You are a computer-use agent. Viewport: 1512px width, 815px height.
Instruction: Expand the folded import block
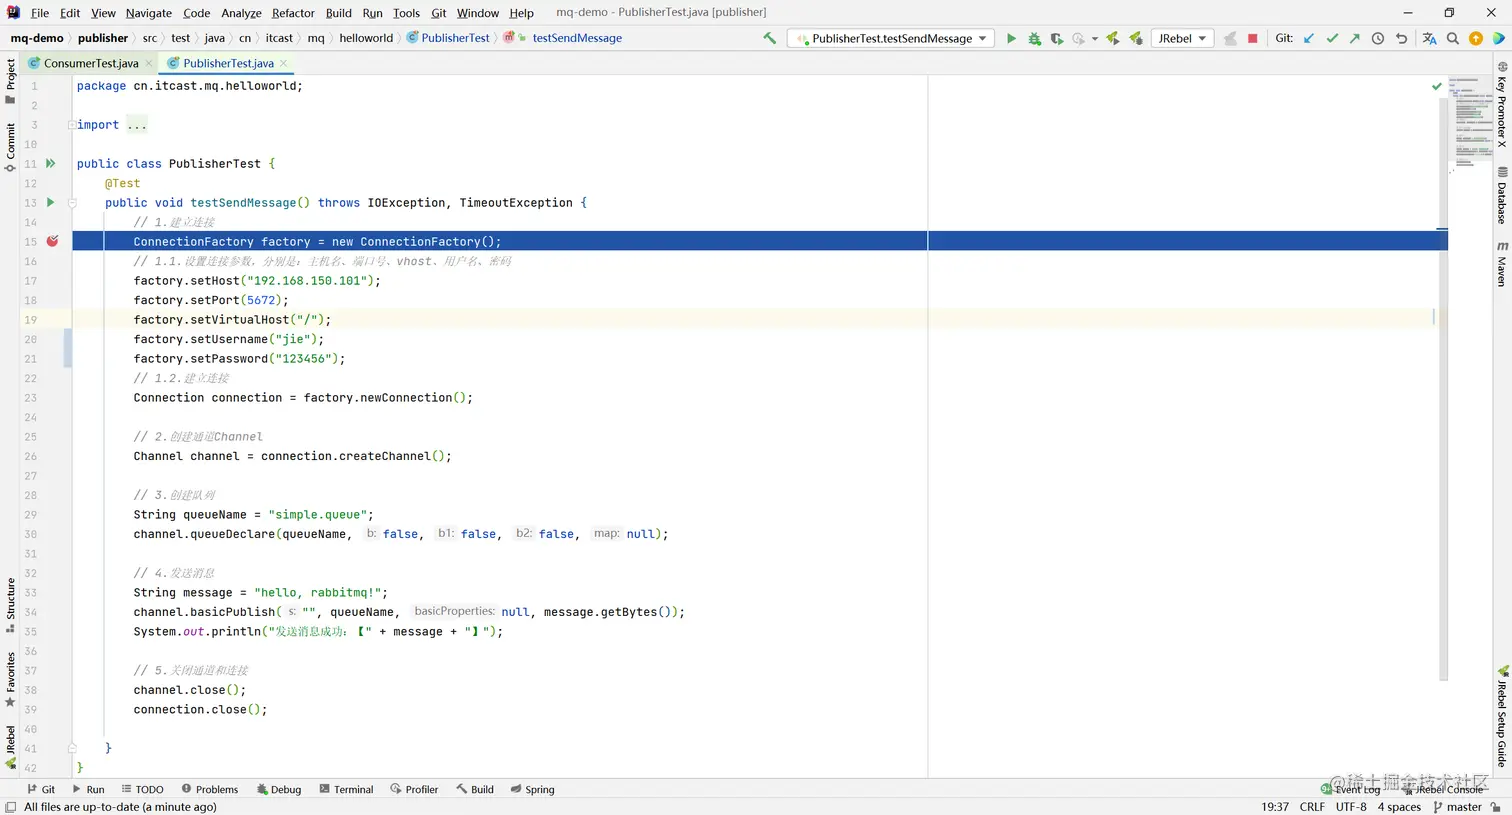pos(72,125)
